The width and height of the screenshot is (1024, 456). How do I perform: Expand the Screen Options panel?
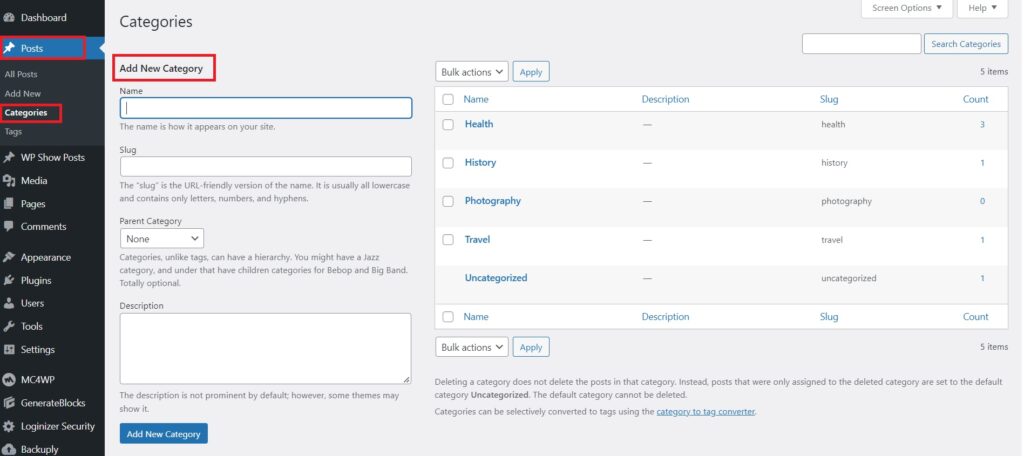coord(906,8)
